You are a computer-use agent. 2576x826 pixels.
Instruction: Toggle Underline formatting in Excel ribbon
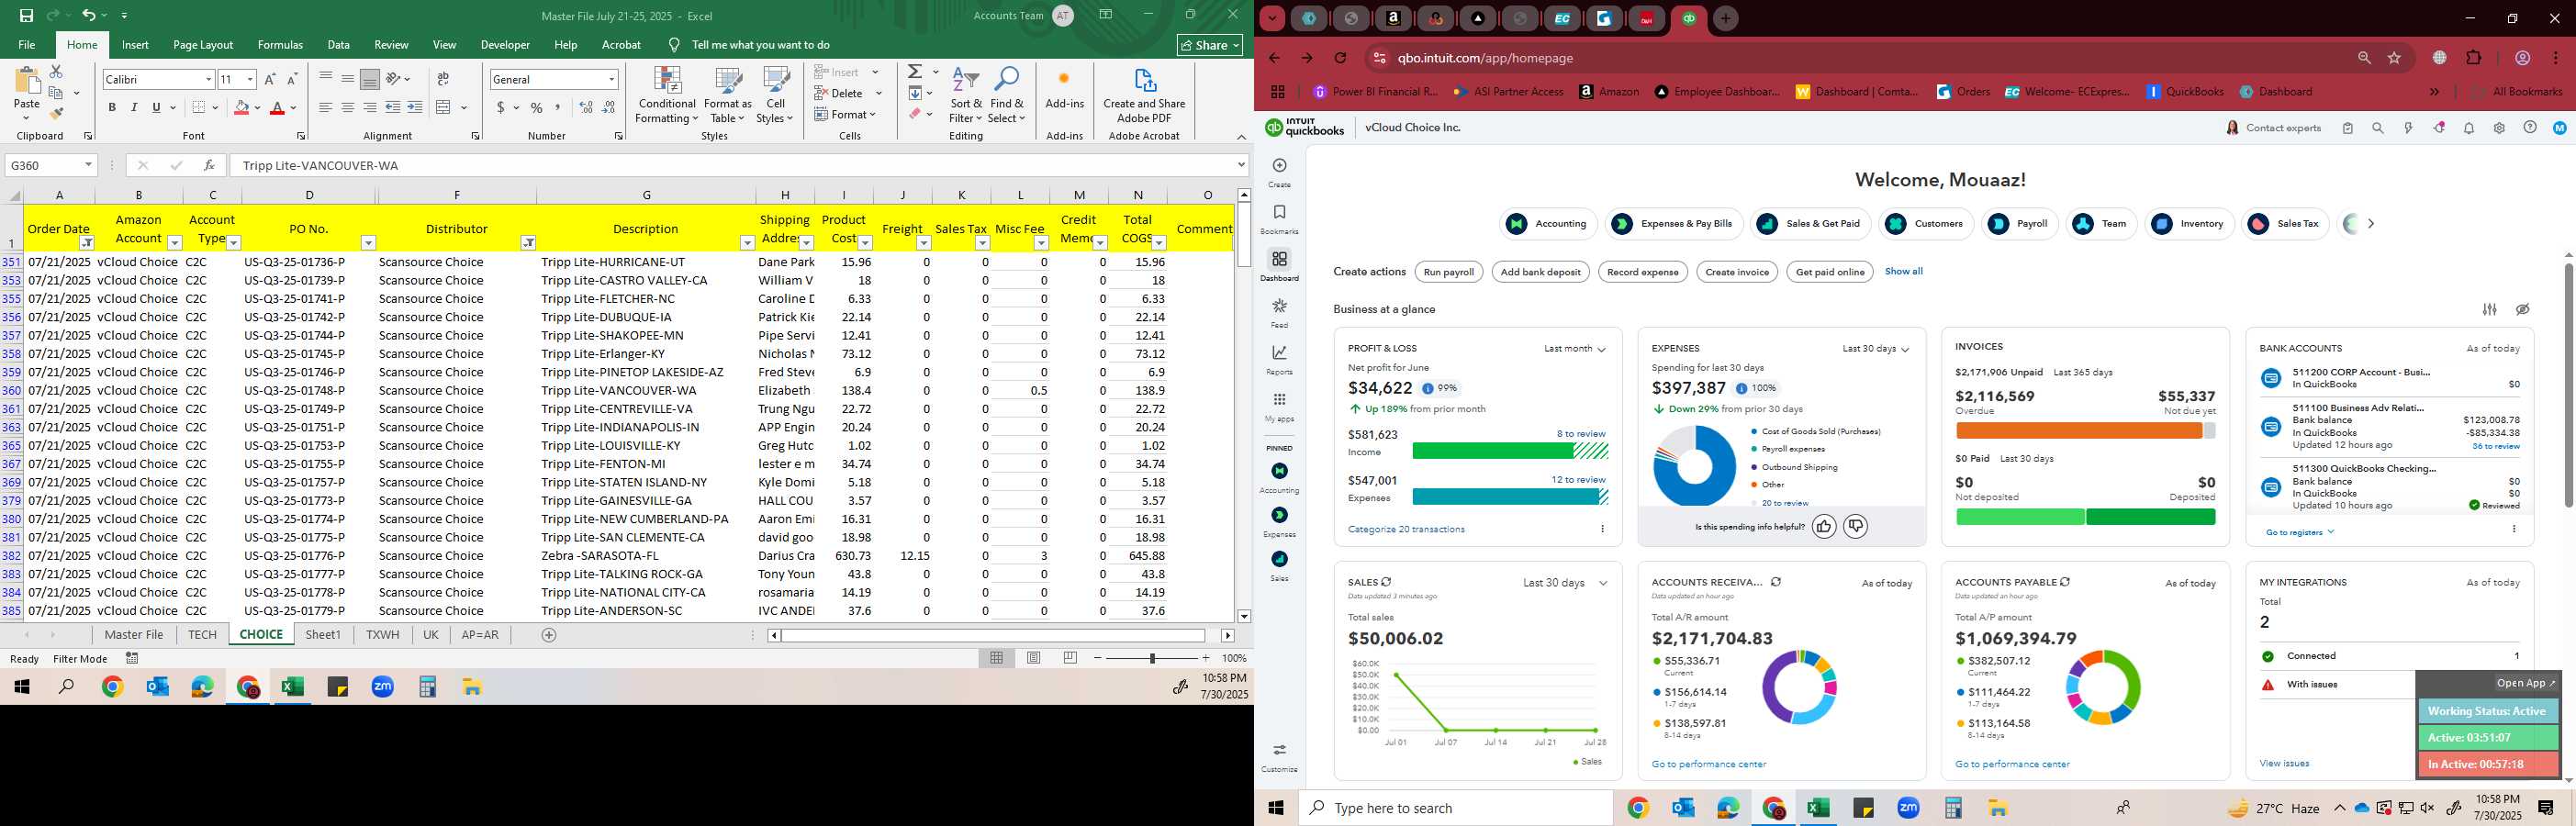(x=156, y=108)
